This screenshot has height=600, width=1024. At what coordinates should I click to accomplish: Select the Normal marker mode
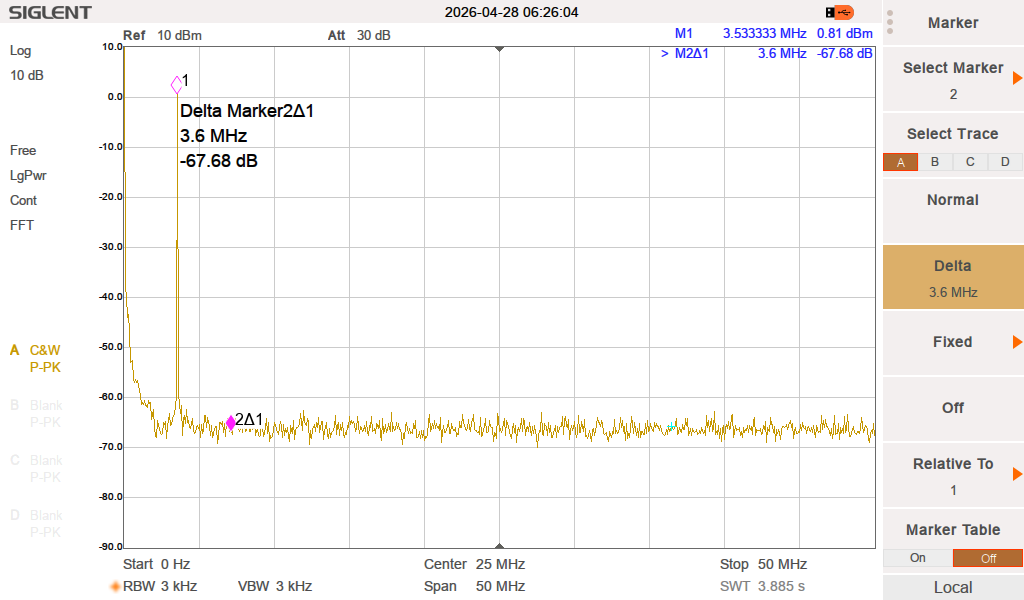pos(952,200)
